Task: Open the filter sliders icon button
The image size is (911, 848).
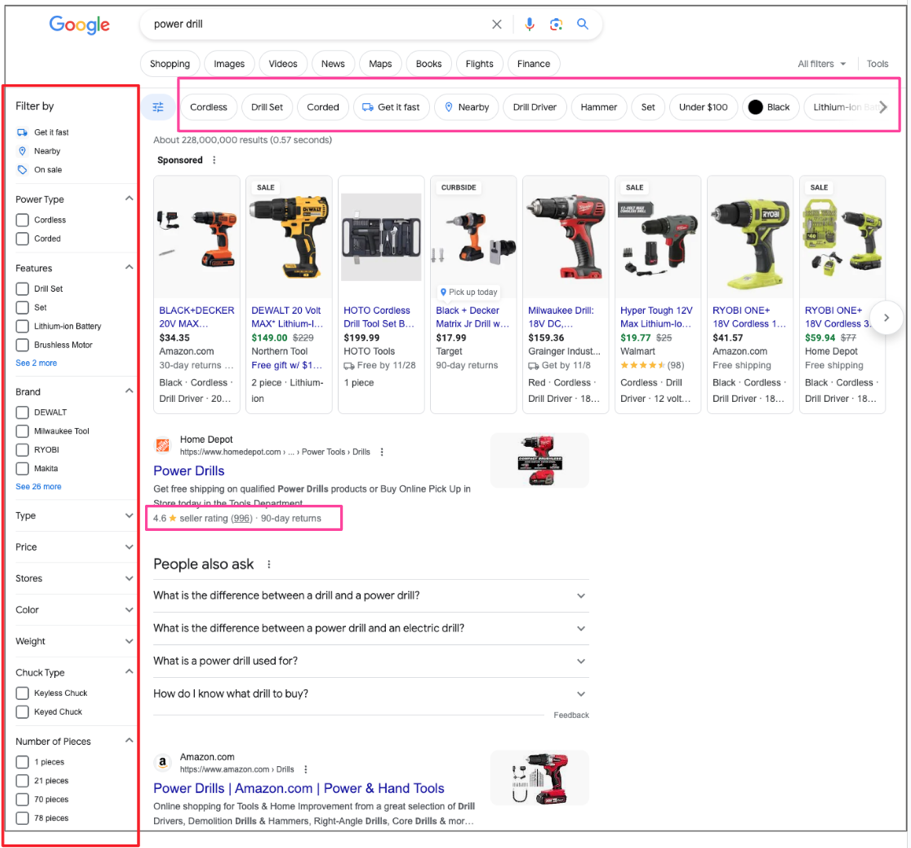Action: (x=158, y=107)
